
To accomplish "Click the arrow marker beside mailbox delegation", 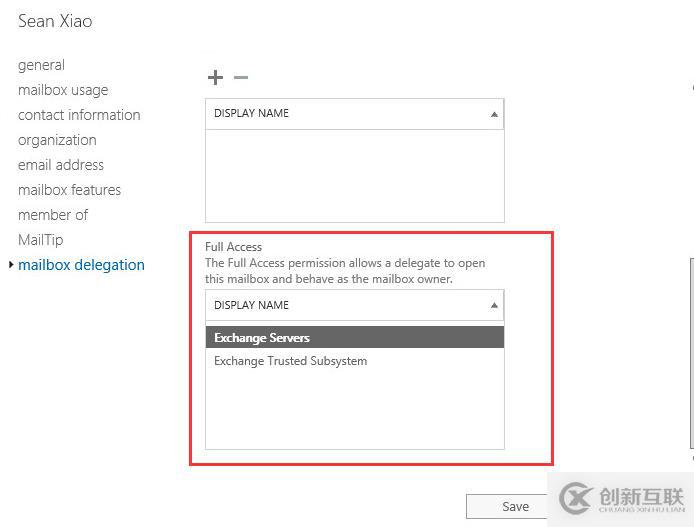I will pos(11,265).
